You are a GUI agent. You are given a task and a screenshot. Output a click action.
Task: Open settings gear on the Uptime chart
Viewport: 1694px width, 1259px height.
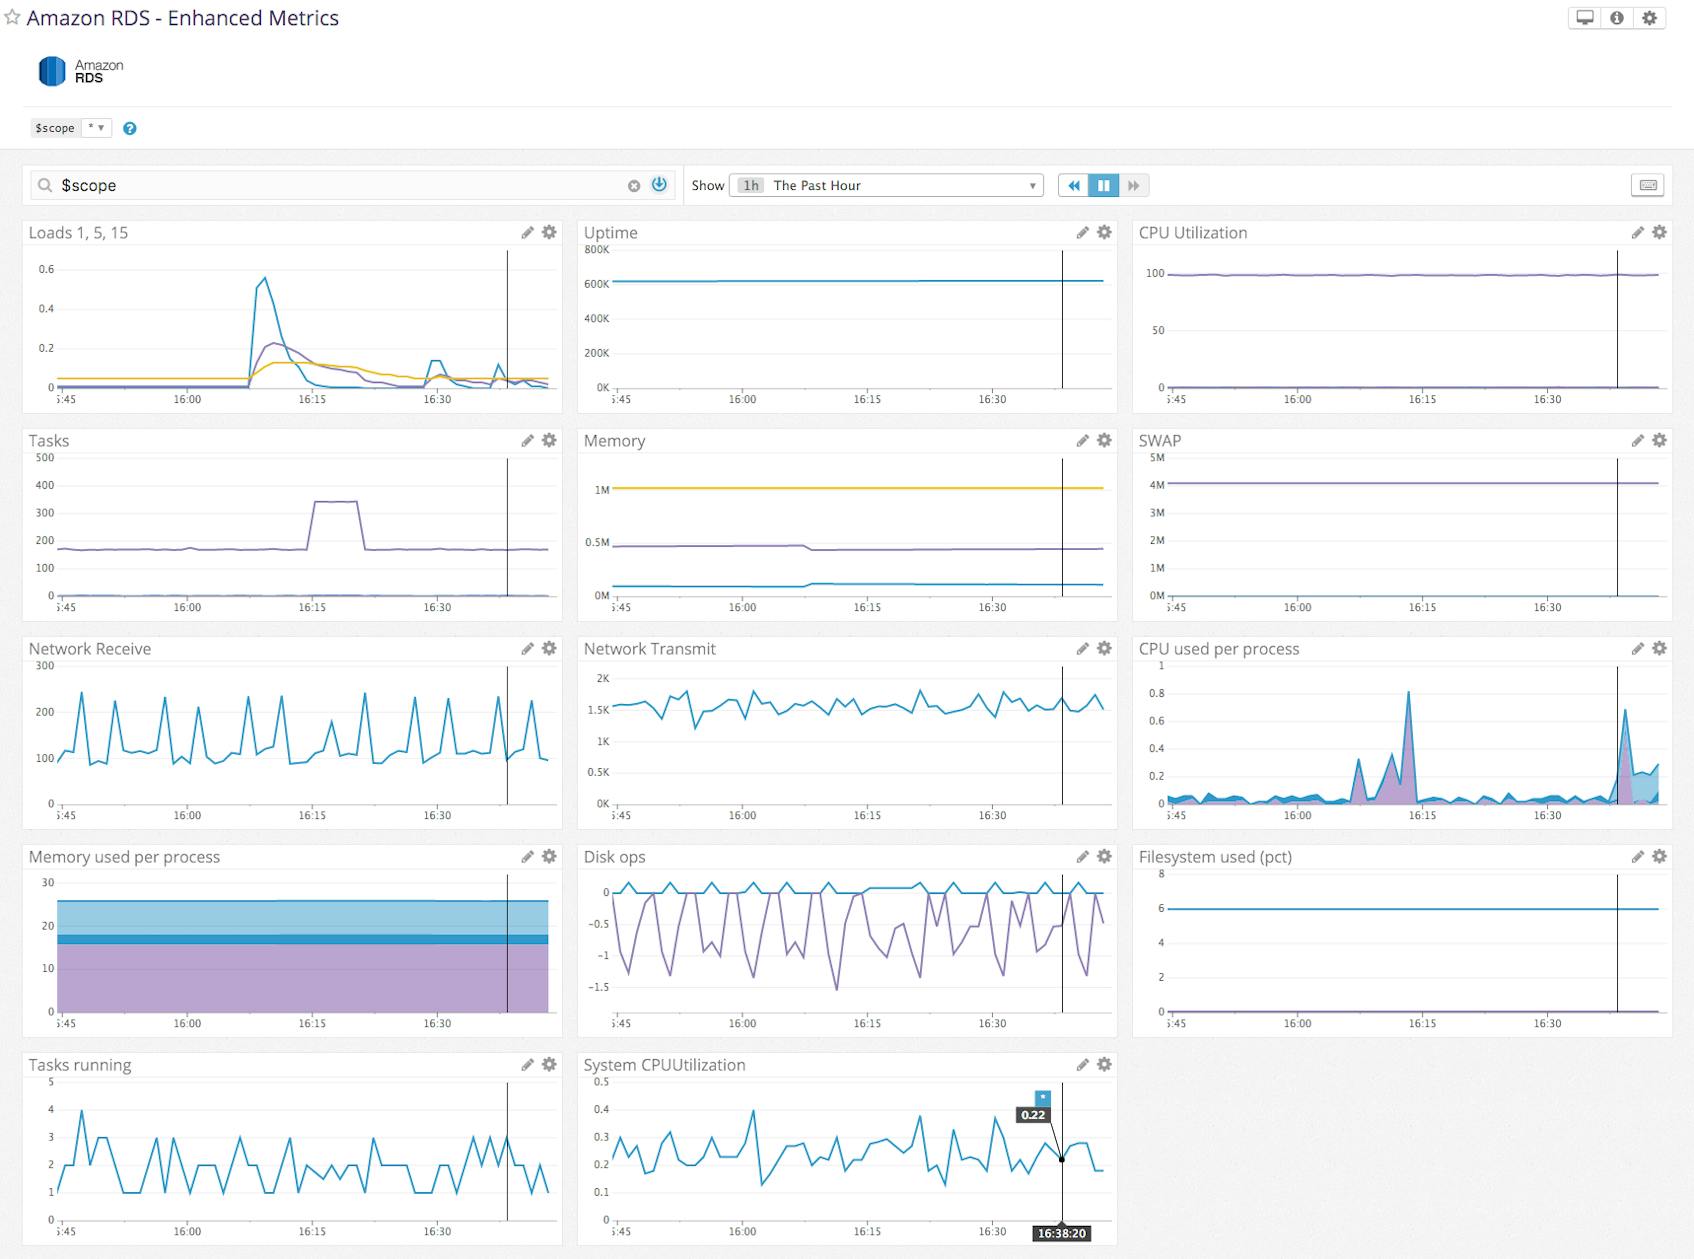point(1104,232)
